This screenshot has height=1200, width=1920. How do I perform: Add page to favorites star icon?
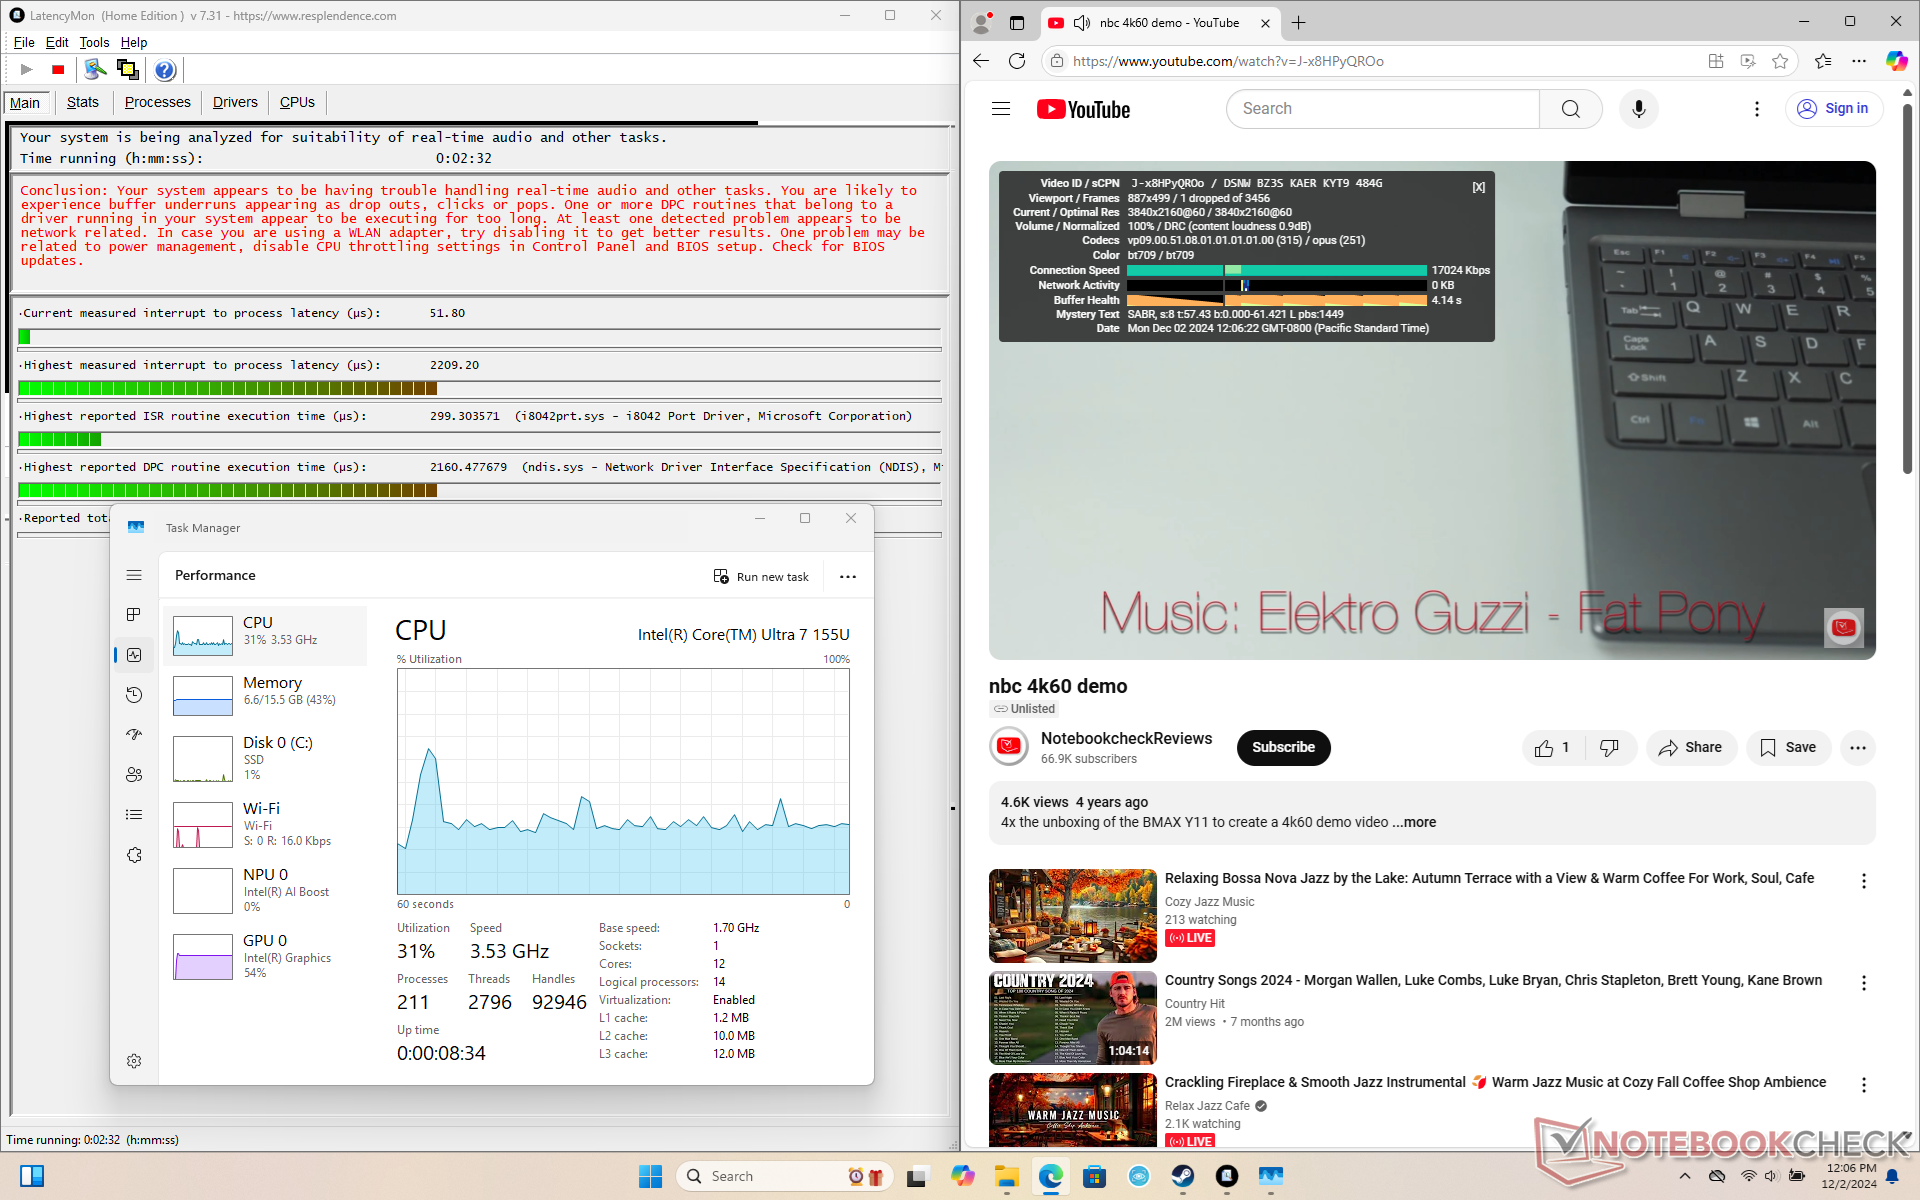(x=1780, y=61)
